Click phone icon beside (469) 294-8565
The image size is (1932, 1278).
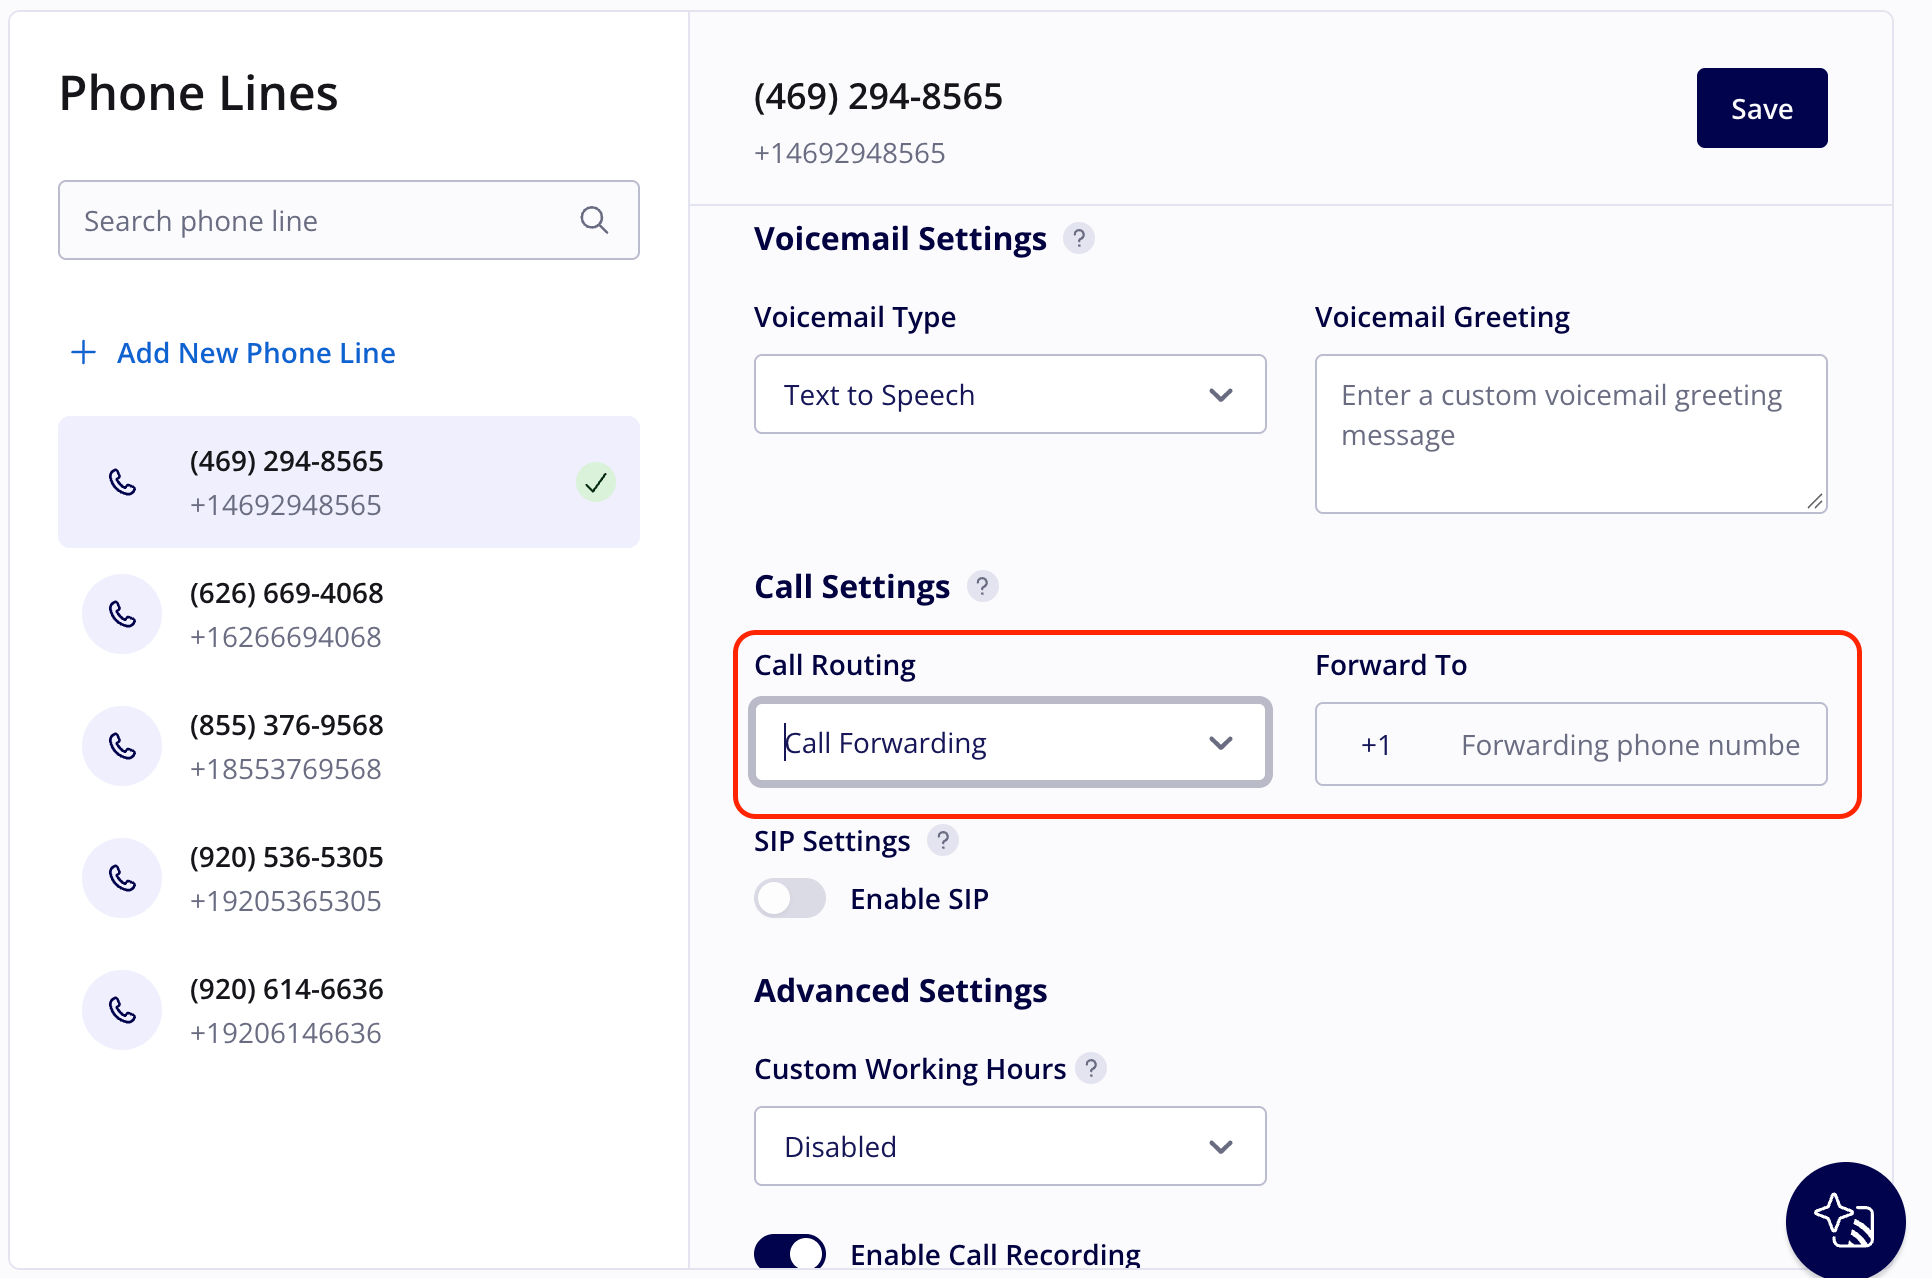(x=122, y=482)
